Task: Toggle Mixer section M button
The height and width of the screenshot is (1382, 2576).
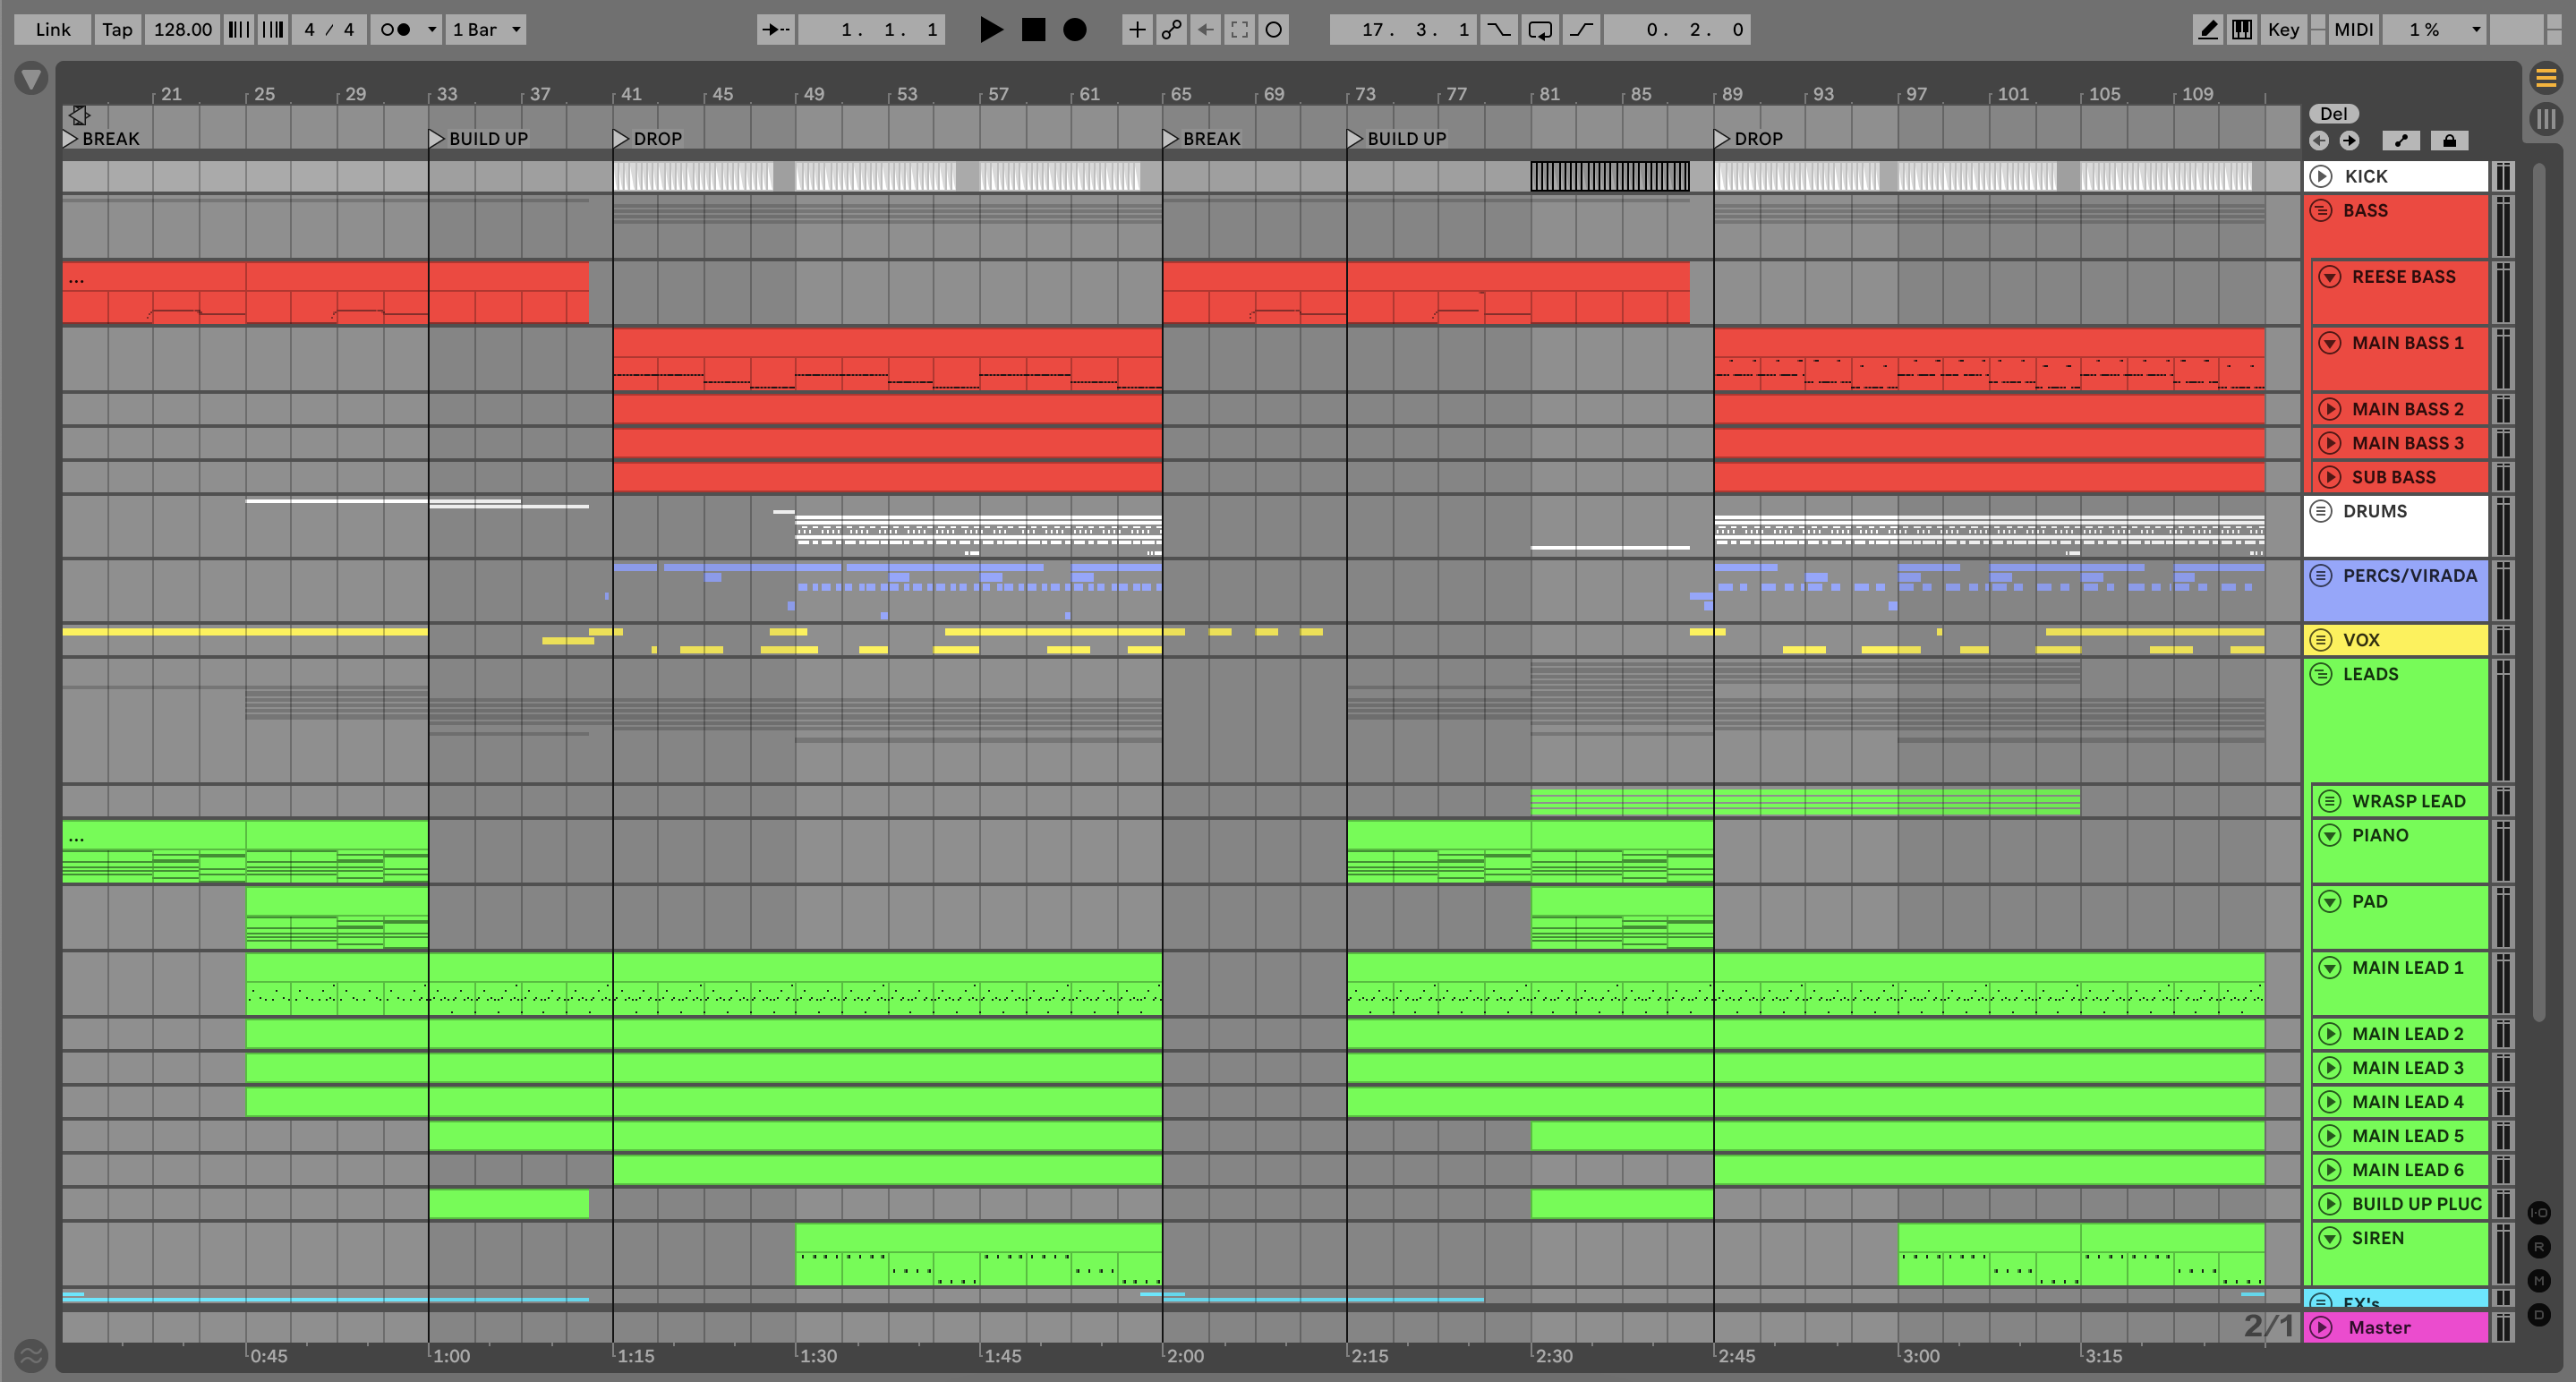Action: 2539,1281
